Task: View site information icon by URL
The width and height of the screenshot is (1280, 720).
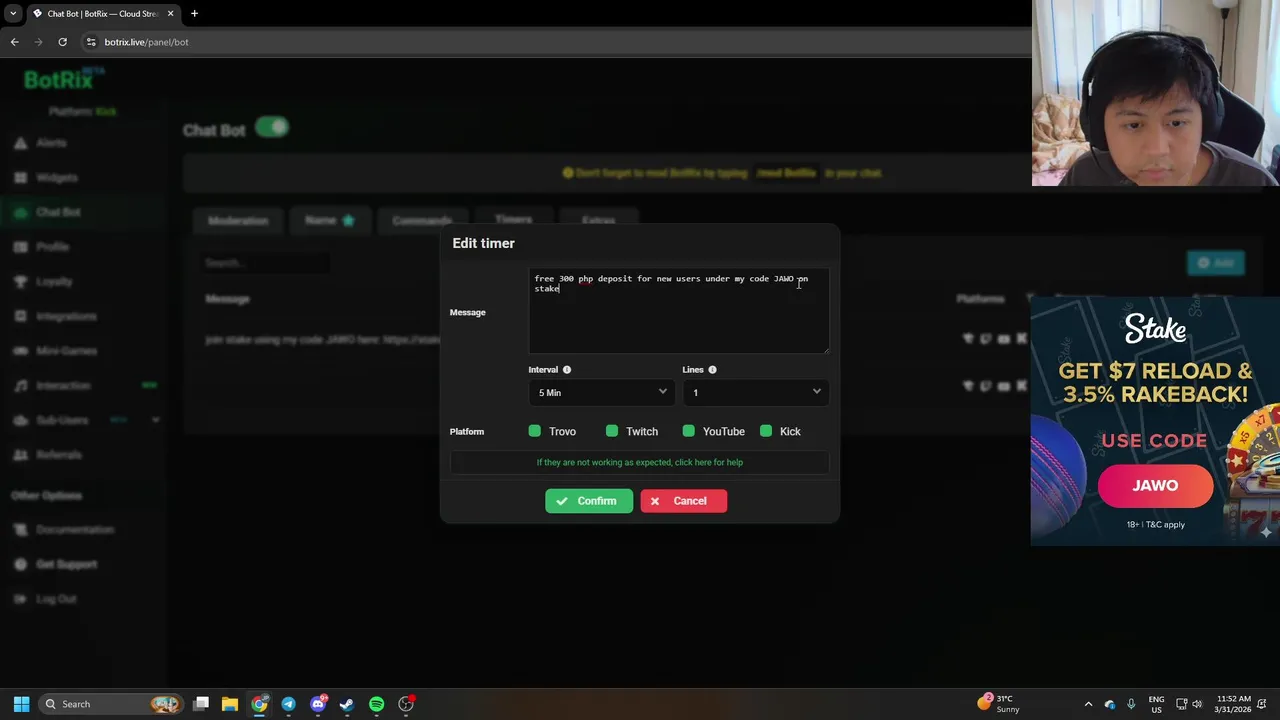Action: (x=90, y=42)
